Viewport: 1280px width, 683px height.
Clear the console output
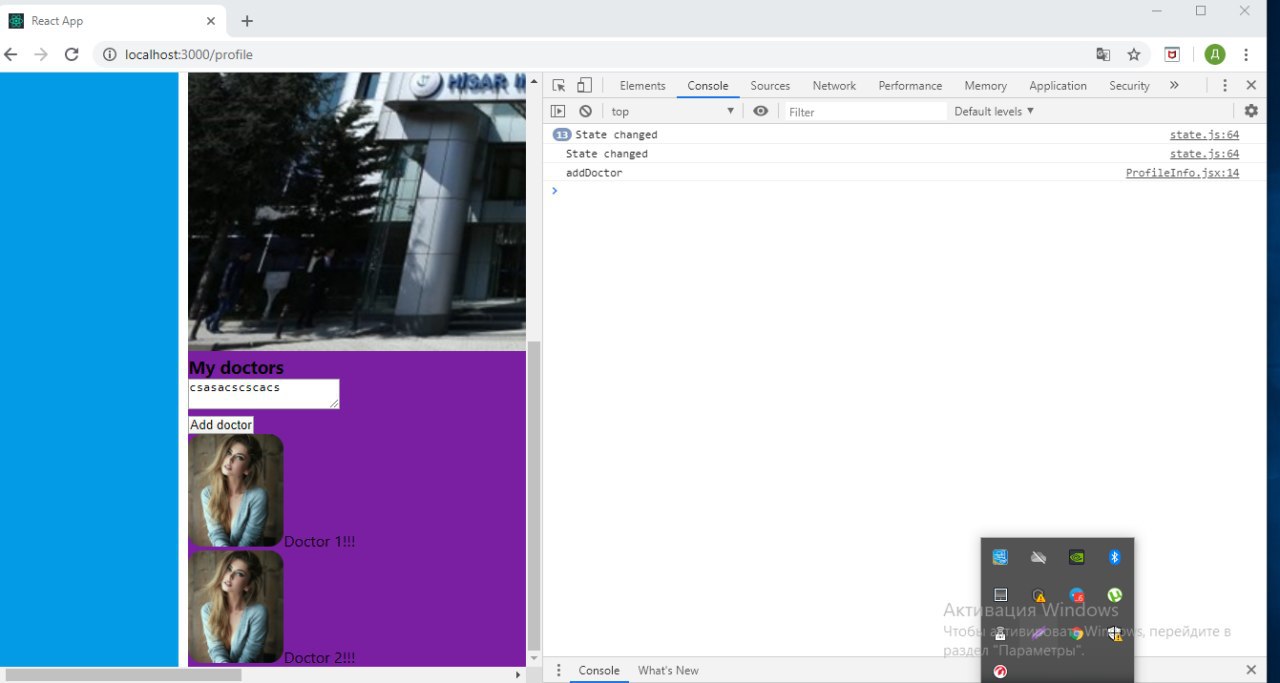pos(585,112)
